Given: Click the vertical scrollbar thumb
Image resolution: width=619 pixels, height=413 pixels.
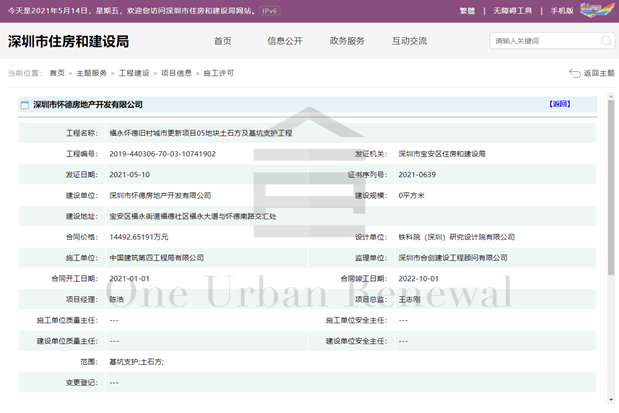Looking at the screenshot, I should [611, 187].
